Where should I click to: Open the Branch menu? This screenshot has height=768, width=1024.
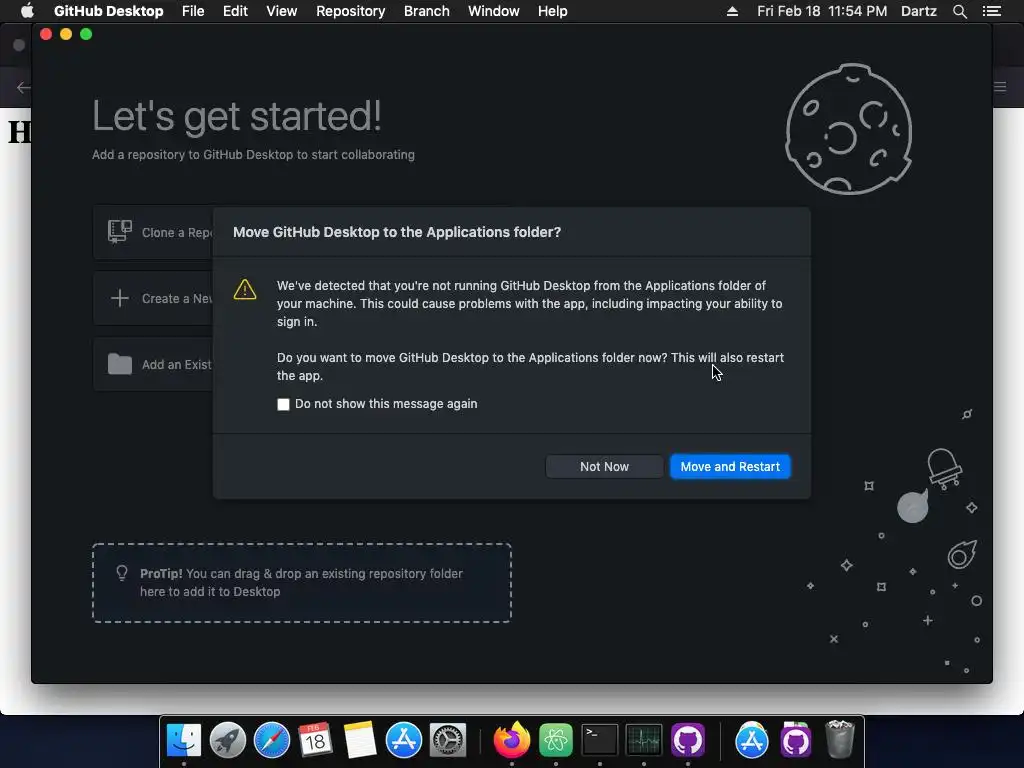coord(426,11)
